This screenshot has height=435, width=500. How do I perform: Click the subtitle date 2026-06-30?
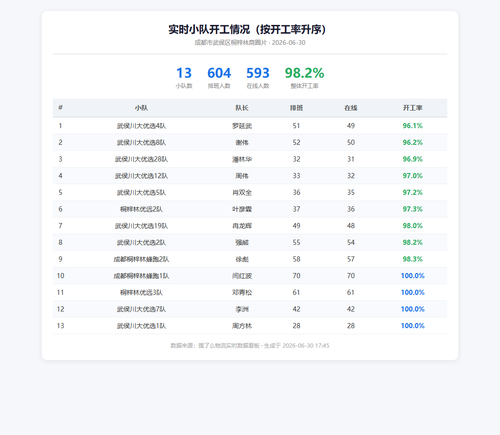point(288,43)
